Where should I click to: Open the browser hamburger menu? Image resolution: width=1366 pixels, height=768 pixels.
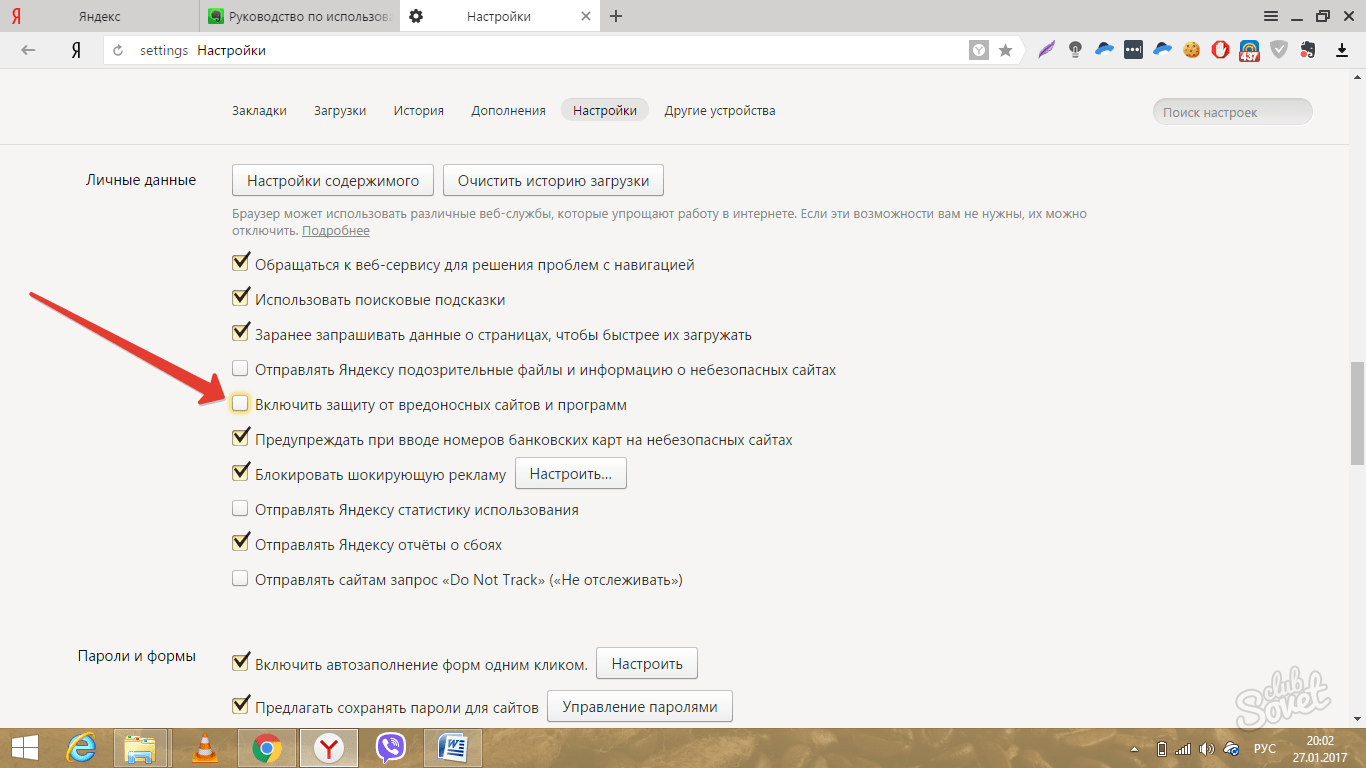click(x=1271, y=16)
